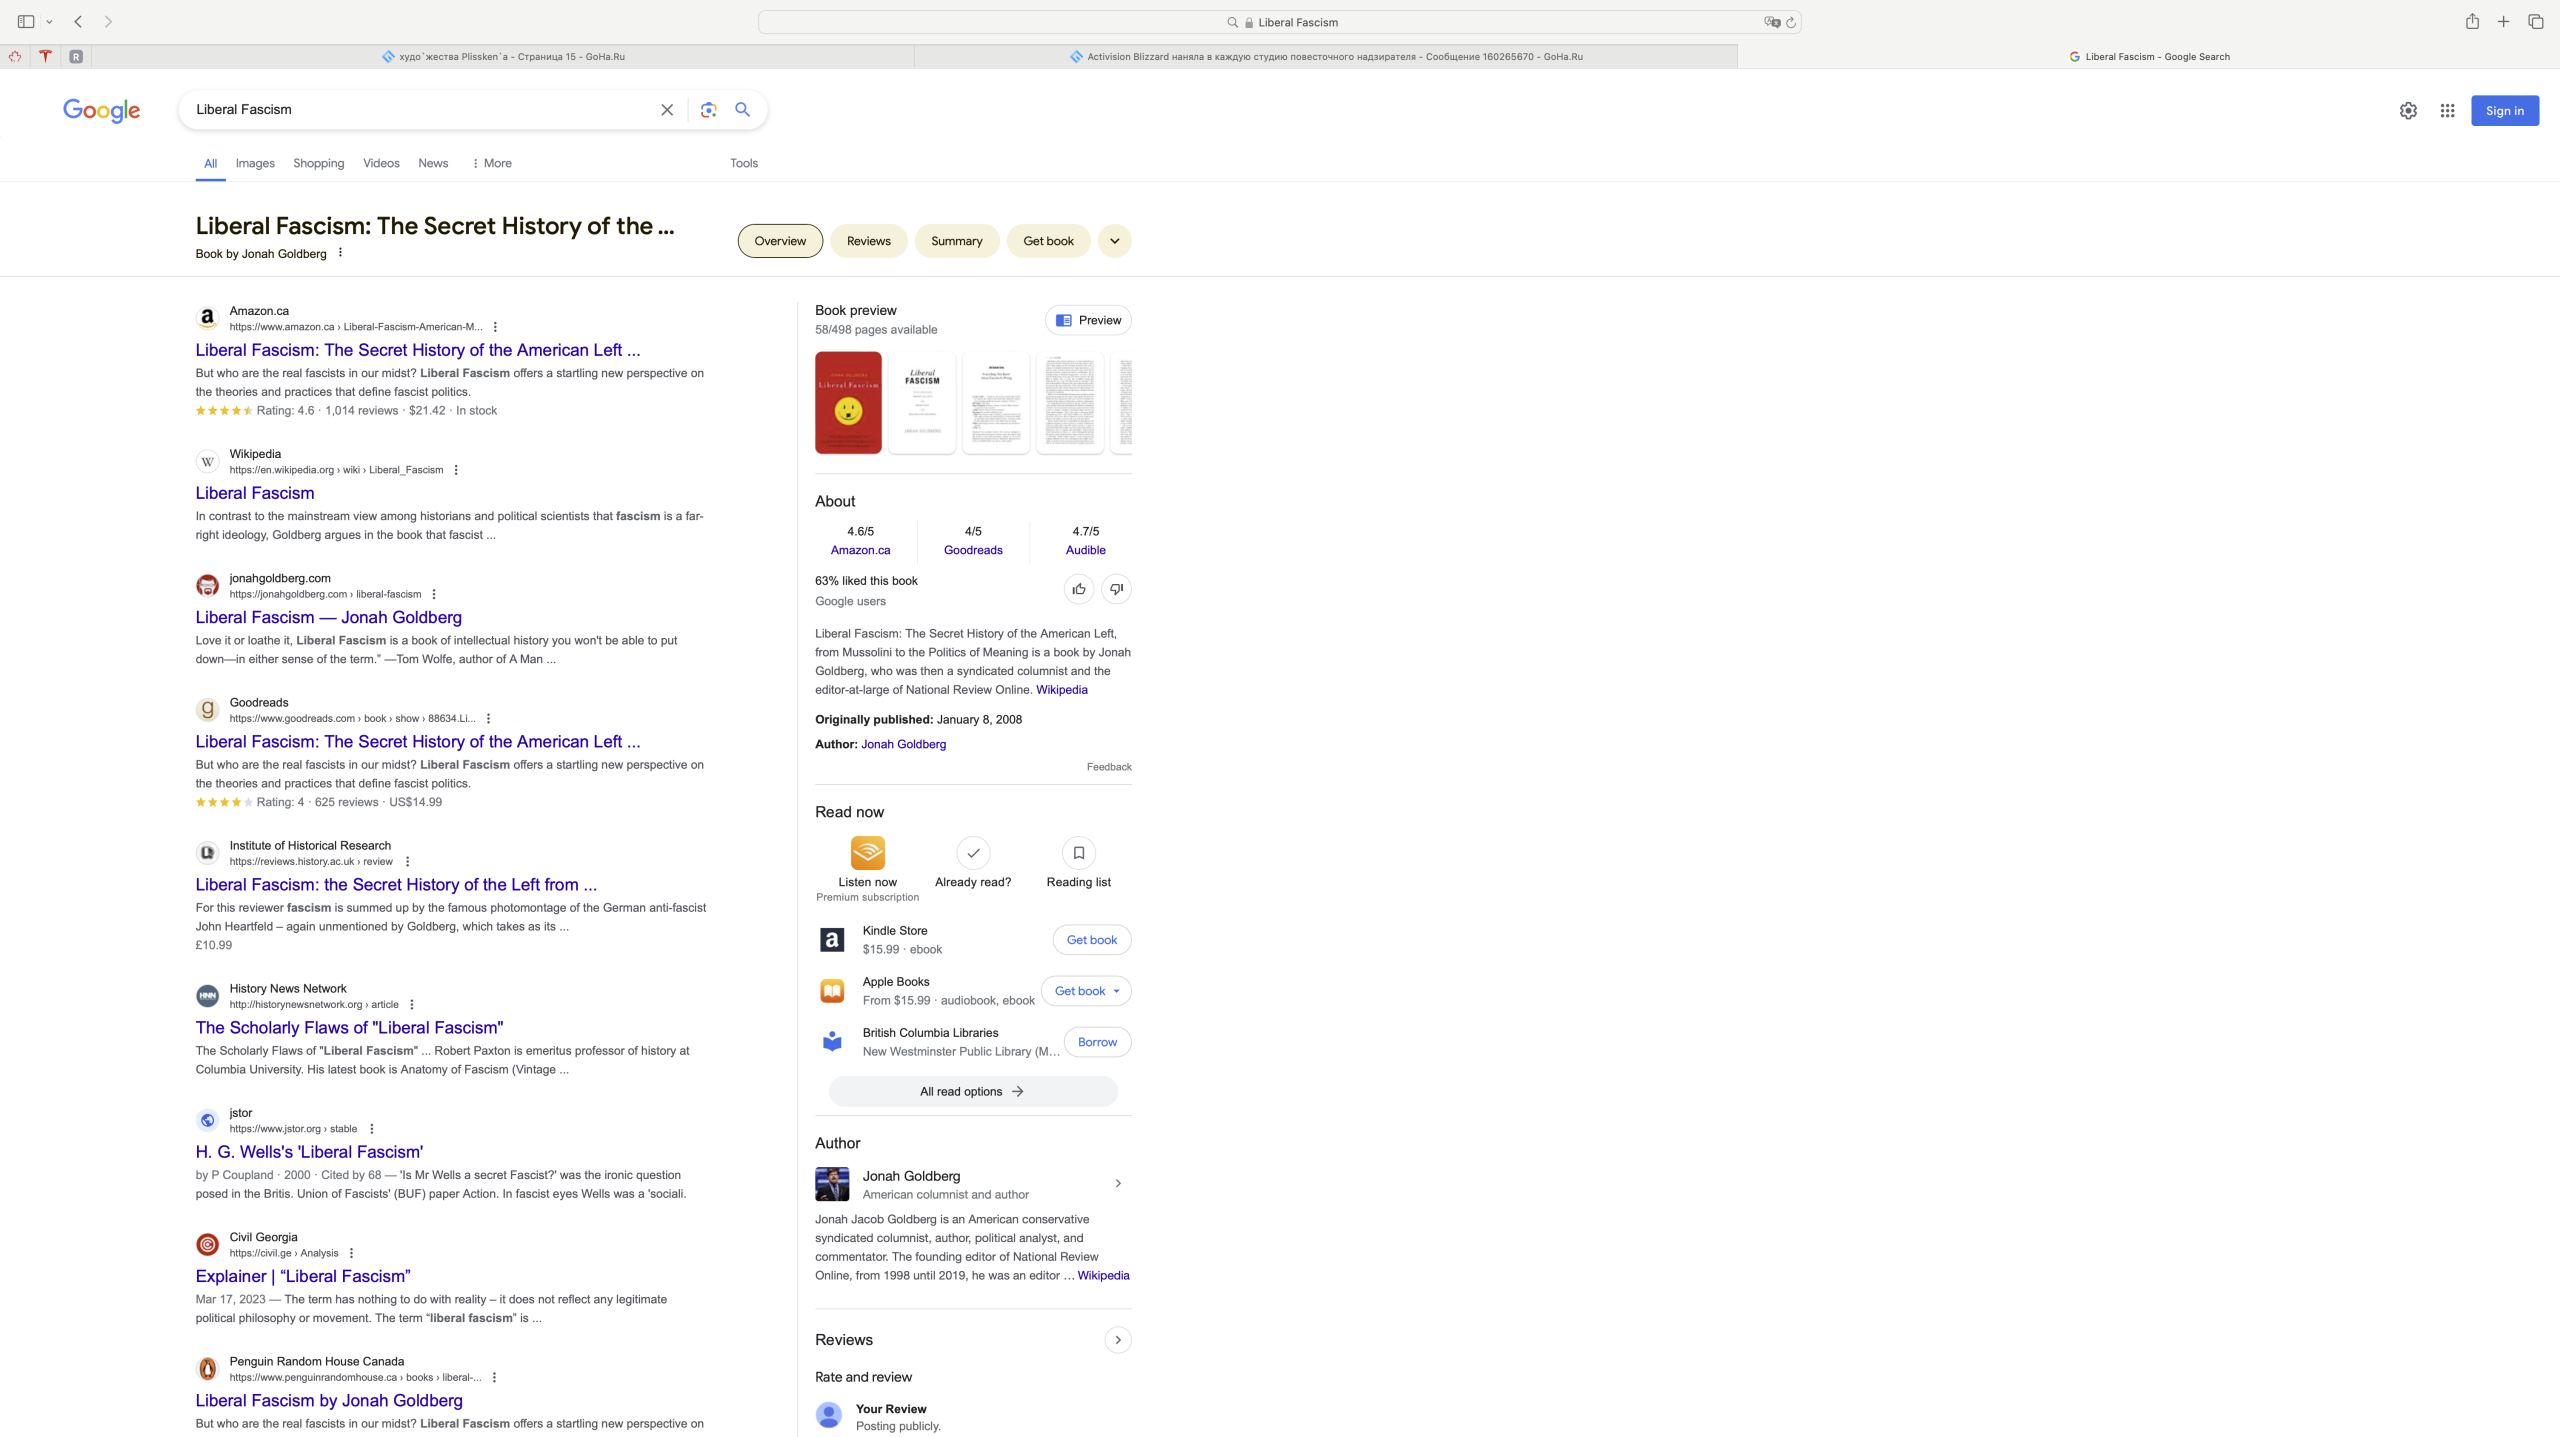Reload the page with the refresh icon
Viewport: 2560px width, 1437px height.
pyautogui.click(x=1791, y=22)
